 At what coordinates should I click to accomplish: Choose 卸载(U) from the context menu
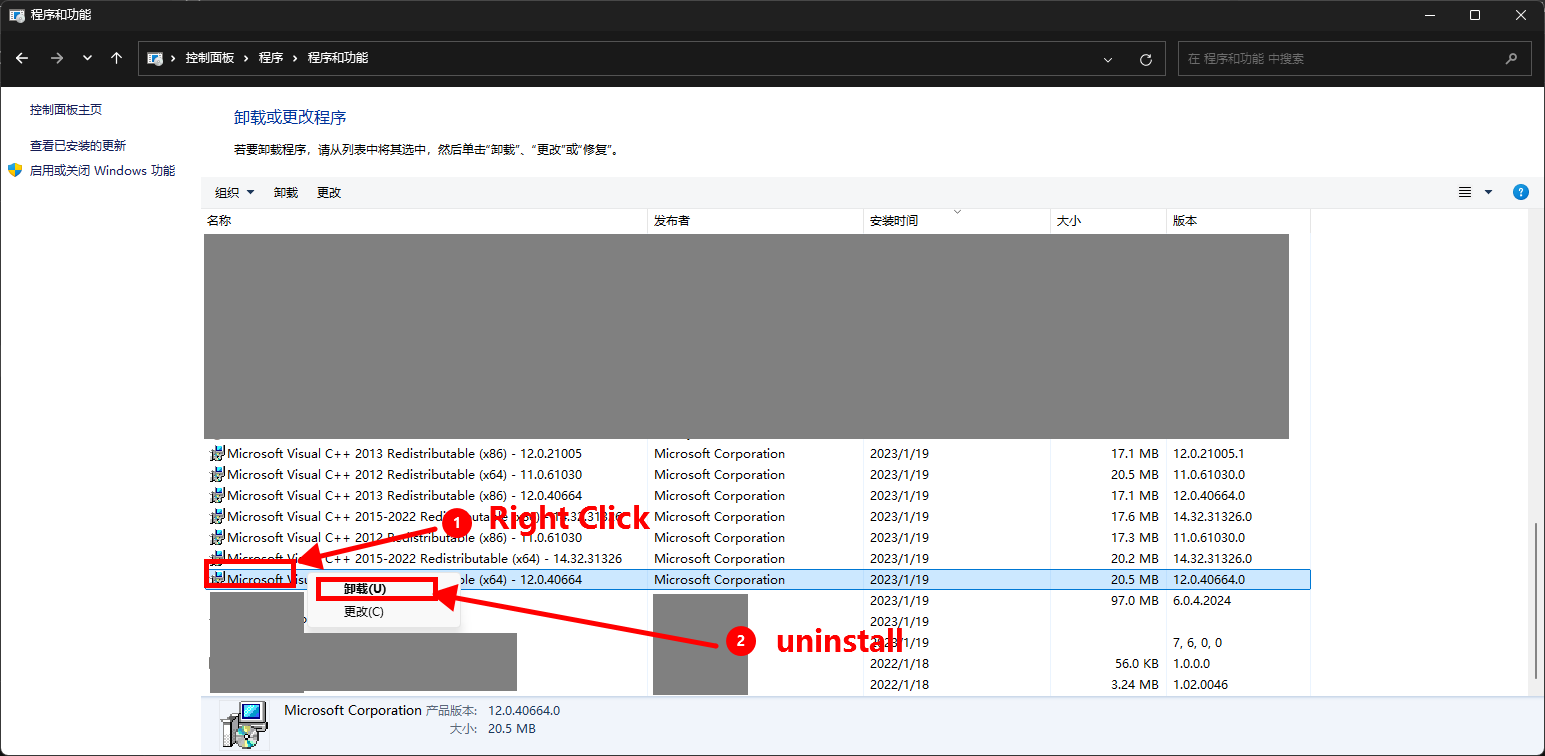pos(365,589)
